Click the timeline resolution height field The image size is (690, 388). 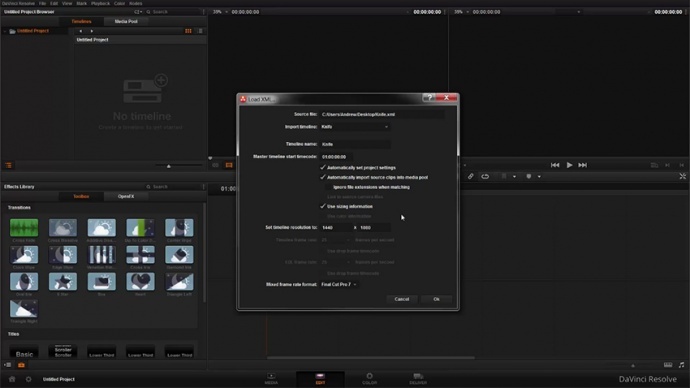tap(374, 227)
